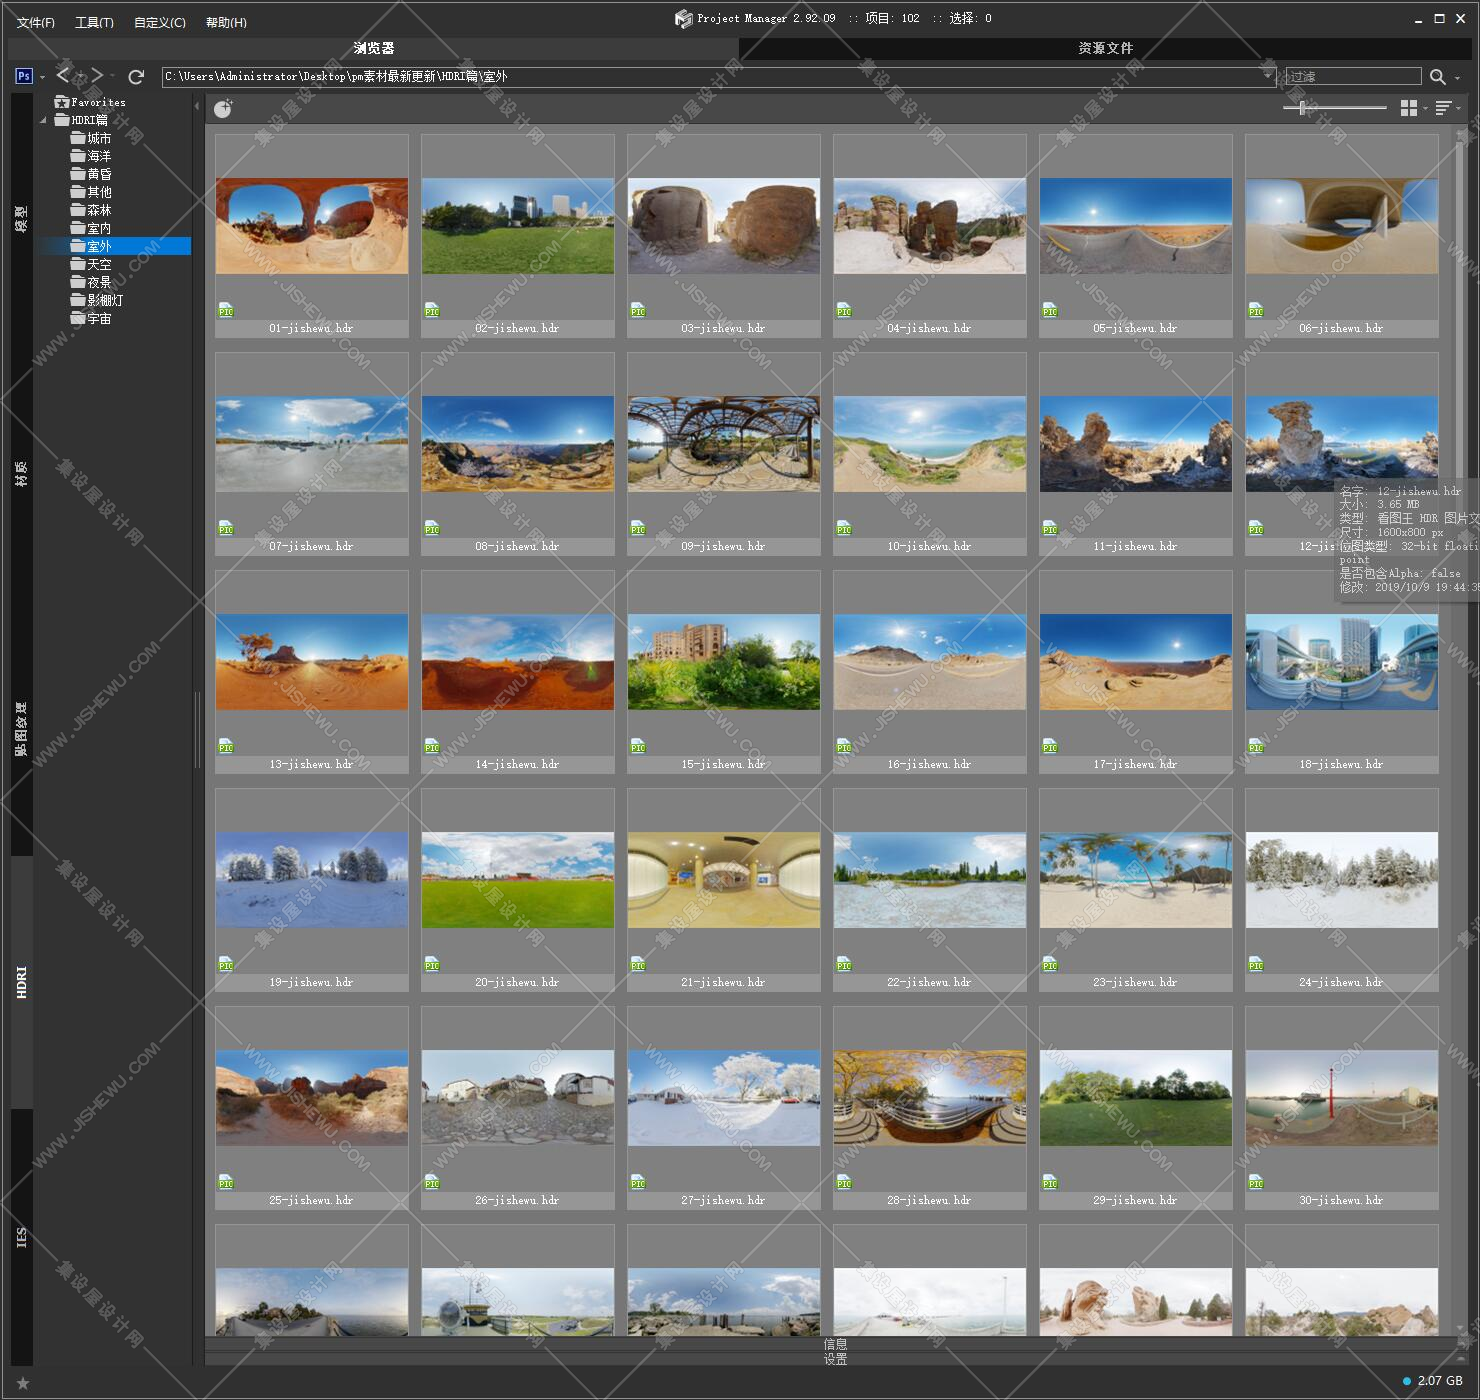Select the 模型 side tab
The height and width of the screenshot is (1400, 1480).
point(21,219)
